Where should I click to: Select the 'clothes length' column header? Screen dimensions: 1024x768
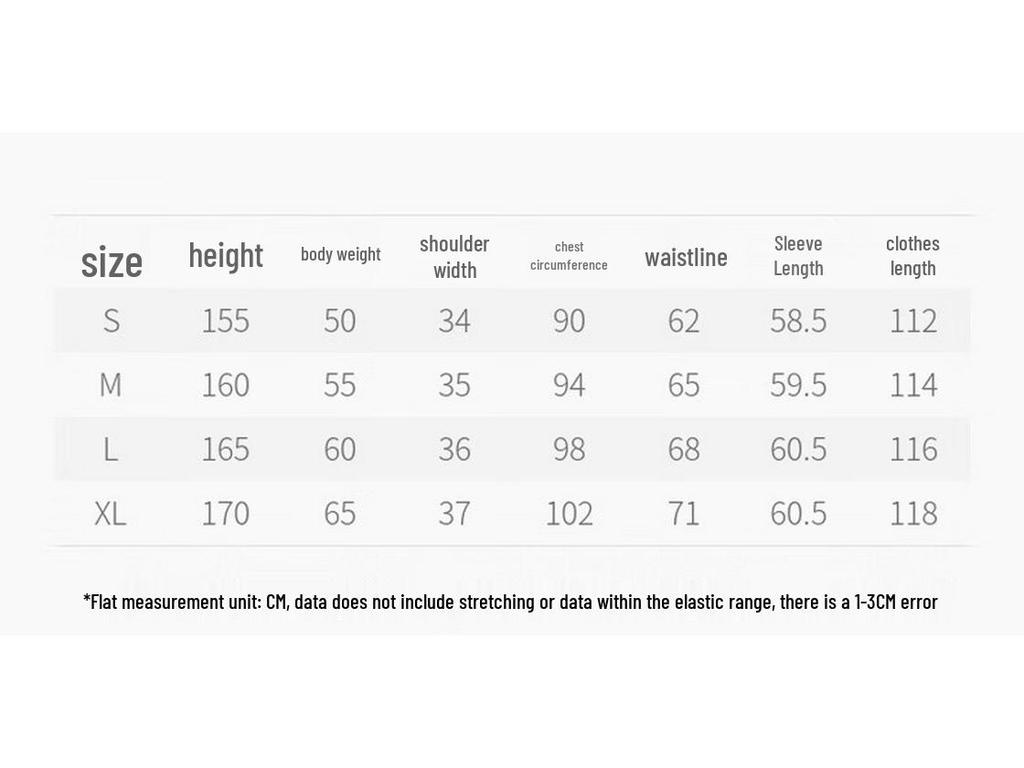[912, 256]
